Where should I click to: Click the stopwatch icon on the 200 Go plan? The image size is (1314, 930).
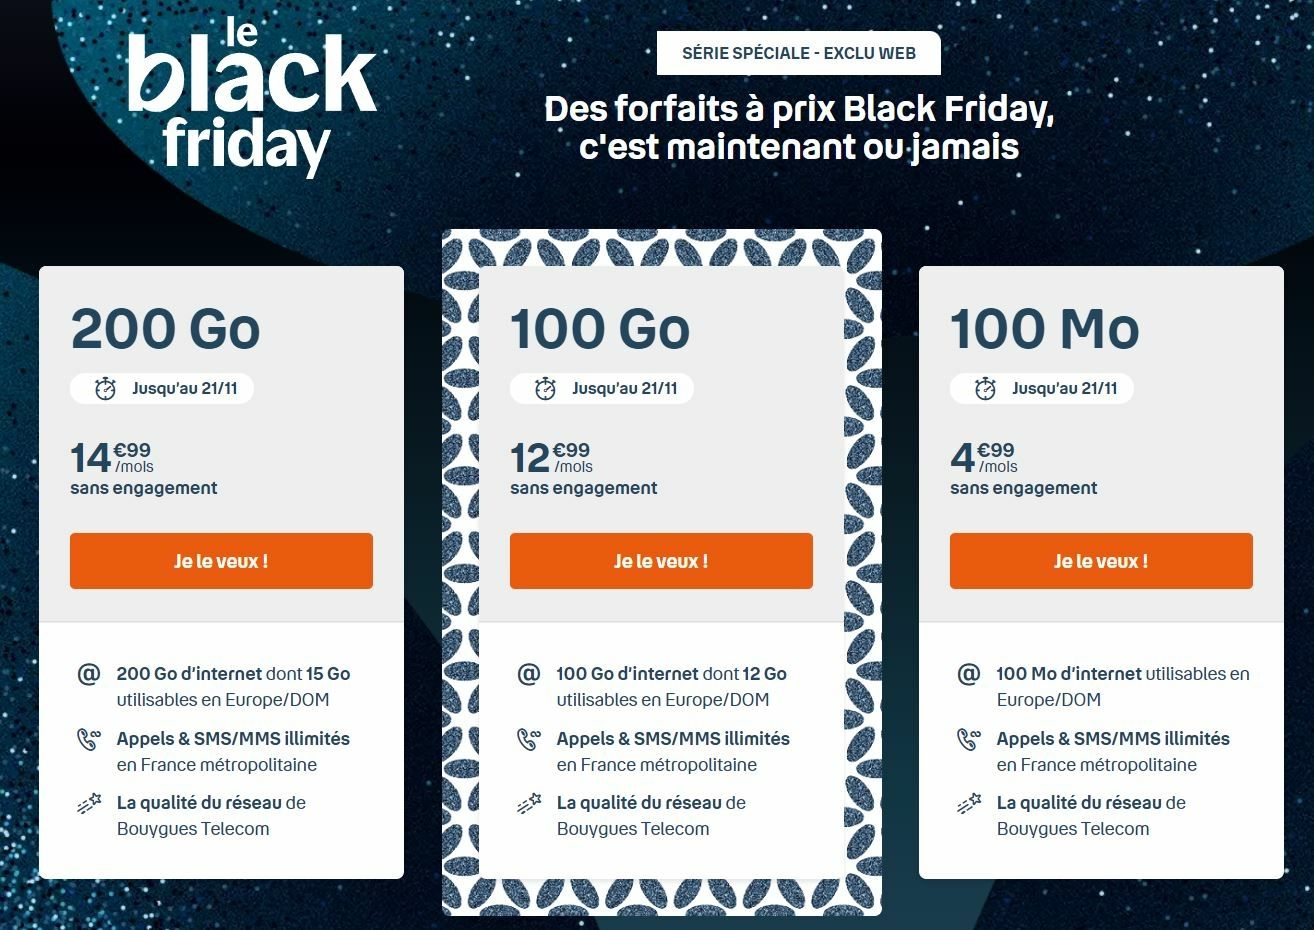point(105,389)
